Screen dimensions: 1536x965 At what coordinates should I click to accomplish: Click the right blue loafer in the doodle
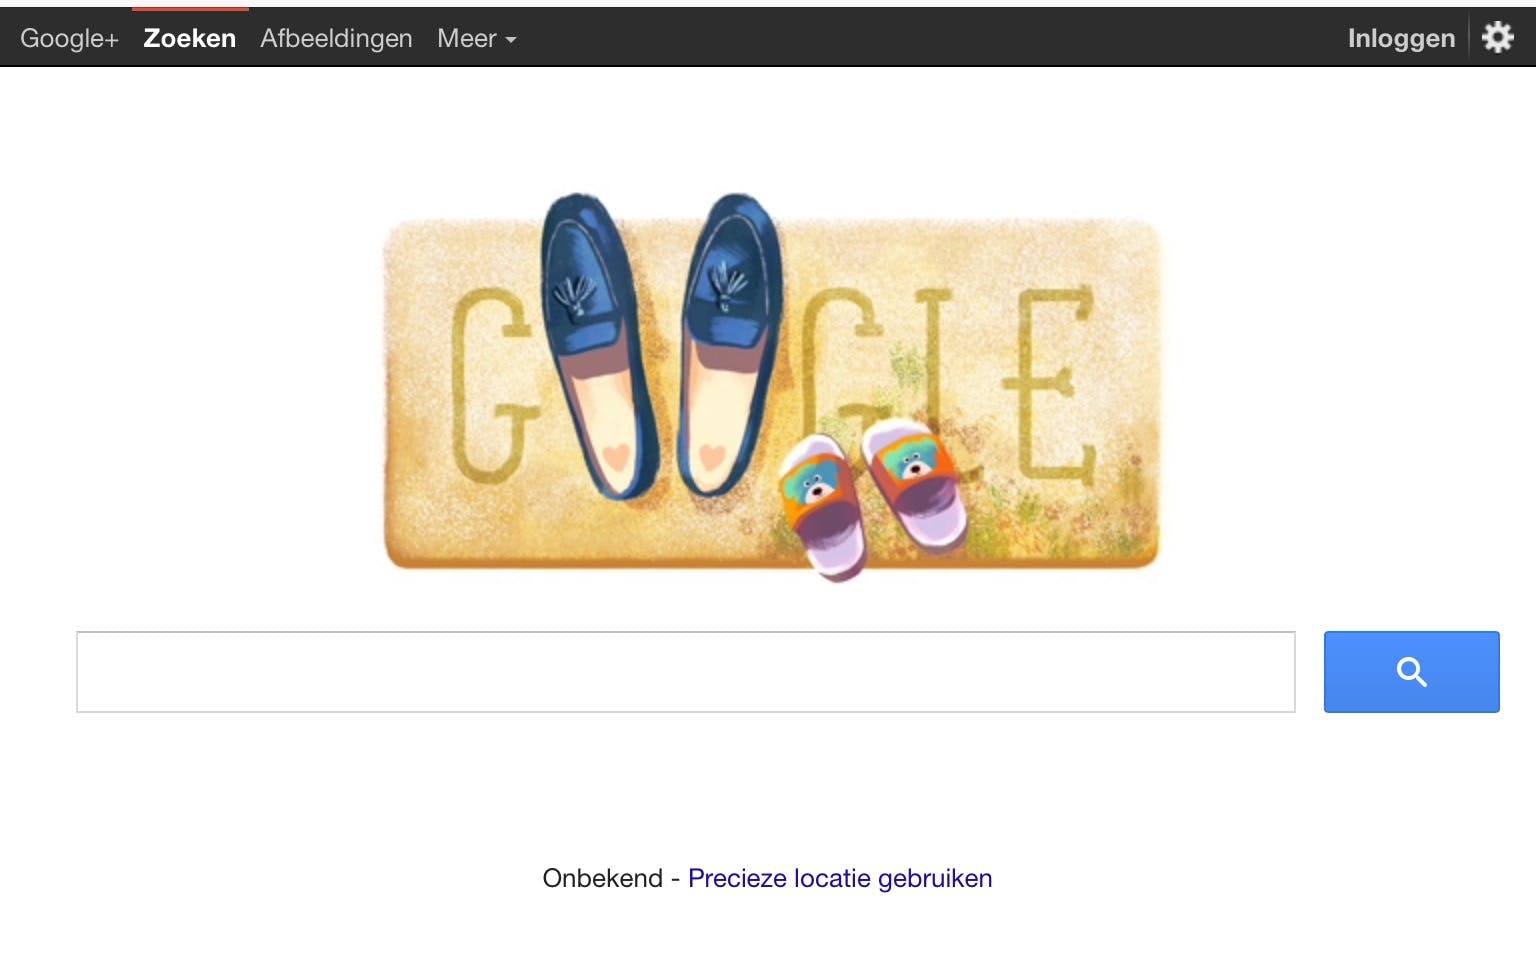[728, 344]
